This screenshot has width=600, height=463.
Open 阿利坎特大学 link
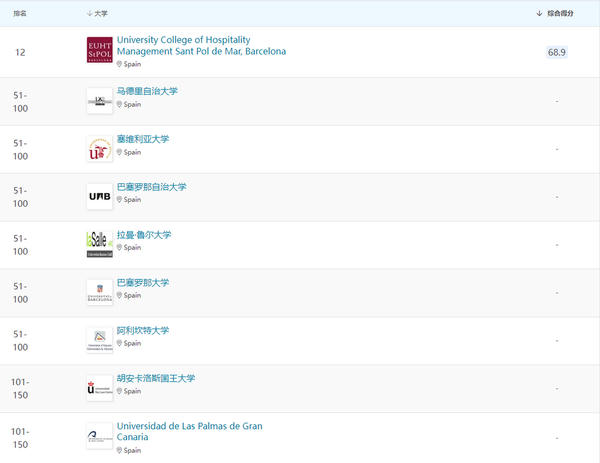pyautogui.click(x=143, y=330)
